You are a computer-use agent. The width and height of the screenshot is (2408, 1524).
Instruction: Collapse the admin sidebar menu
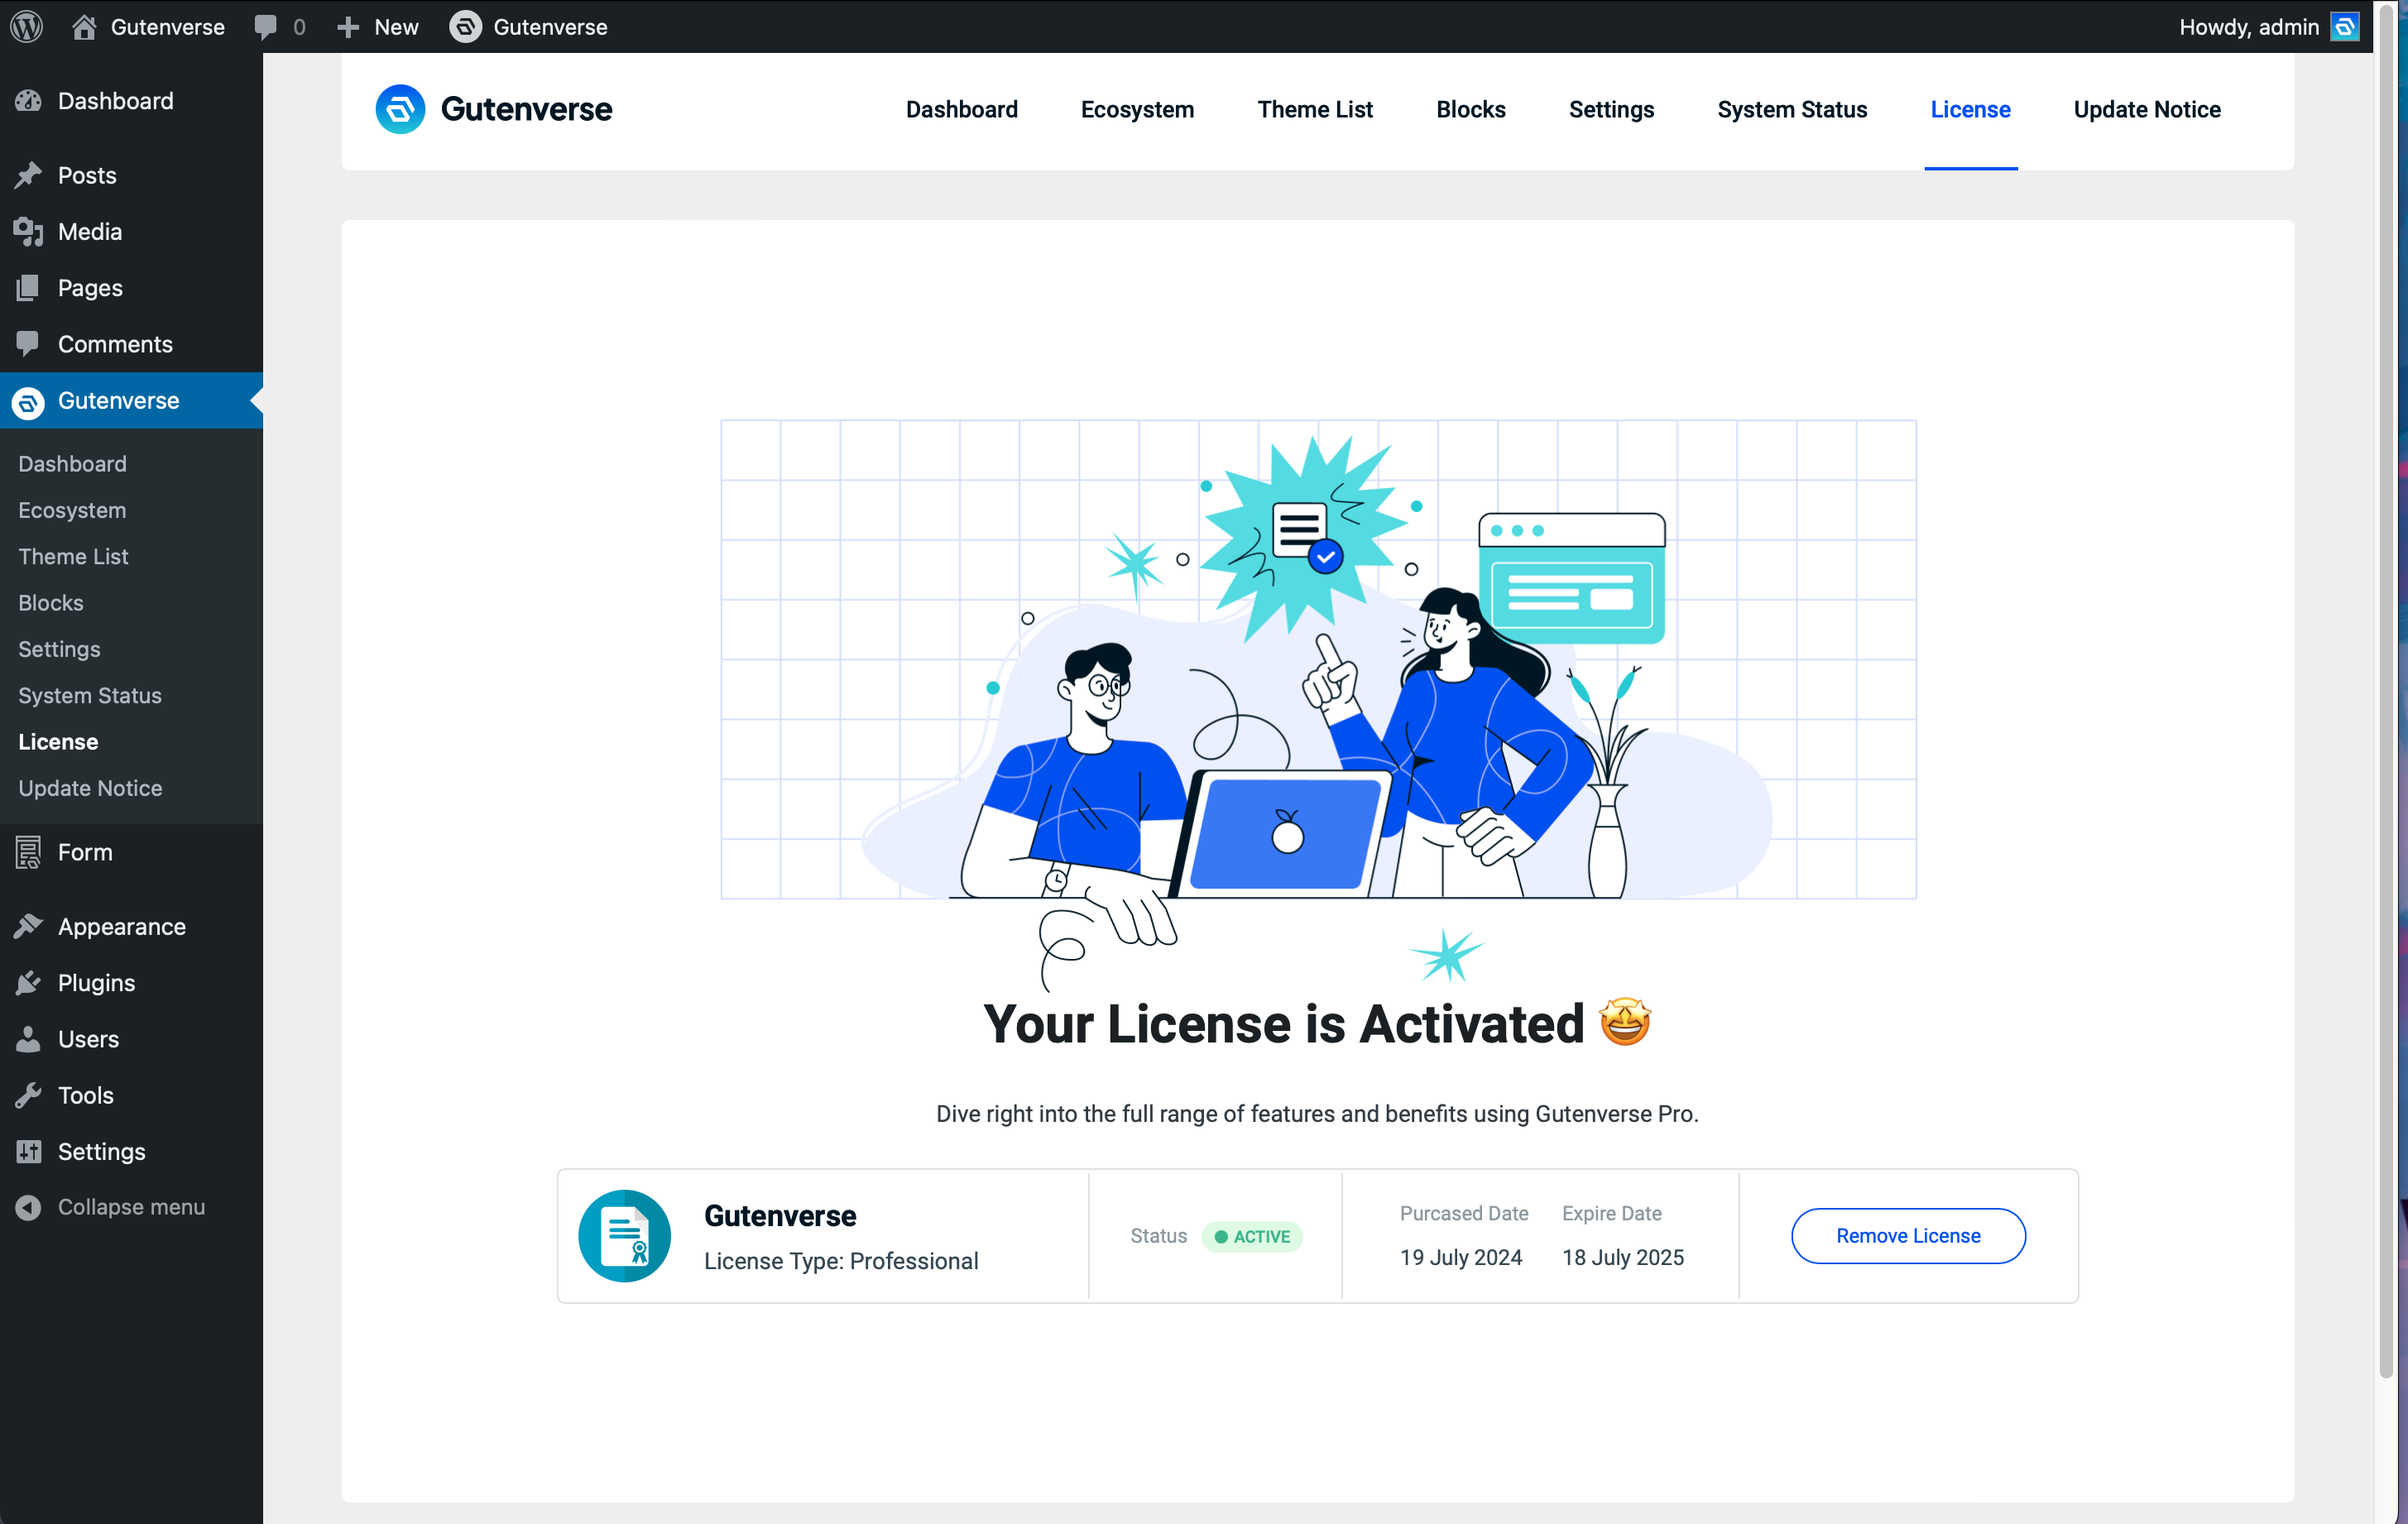click(x=130, y=1207)
